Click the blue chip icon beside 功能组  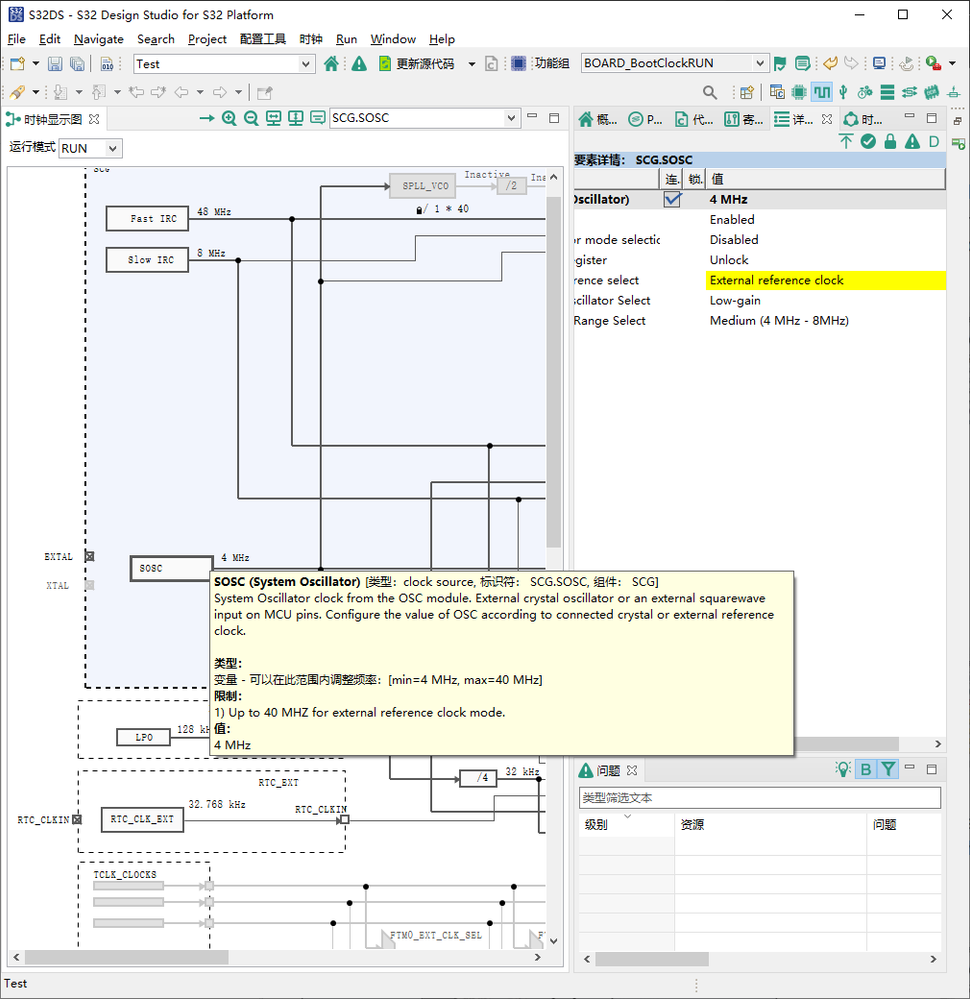(519, 63)
